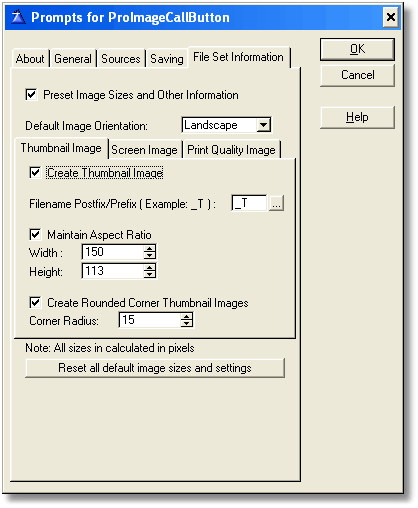Screen dimensions: 418x508
Task: Toggle Create Rounded Corner Thumbnail Images
Action: (35, 302)
